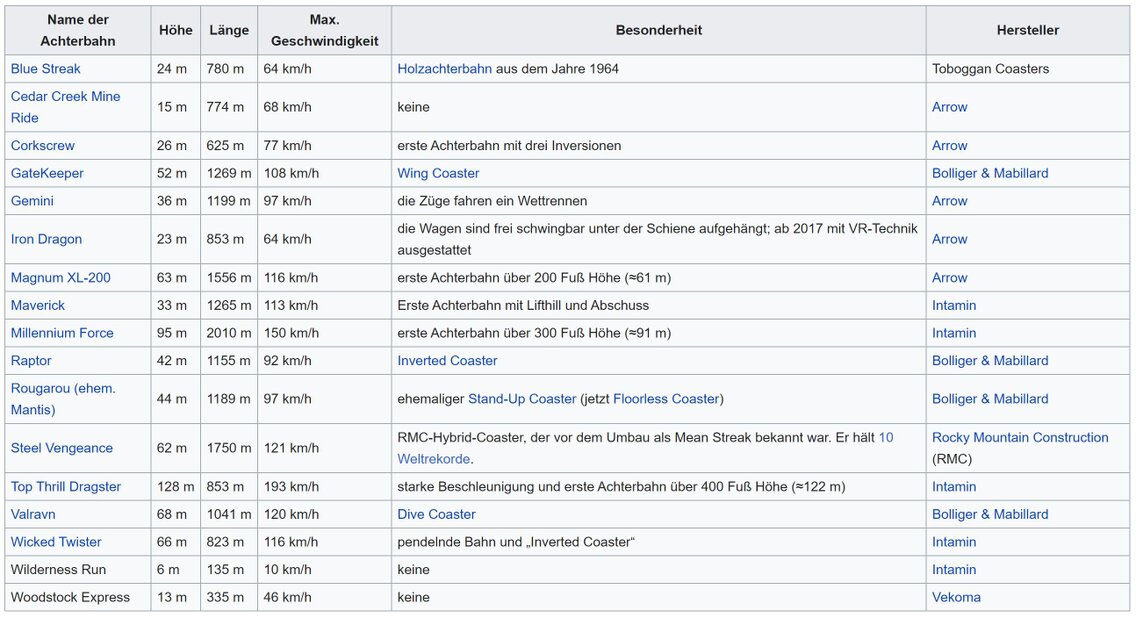The image size is (1136, 618).
Task: Select the '150 km/h' speed cell
Action: (x=325, y=333)
